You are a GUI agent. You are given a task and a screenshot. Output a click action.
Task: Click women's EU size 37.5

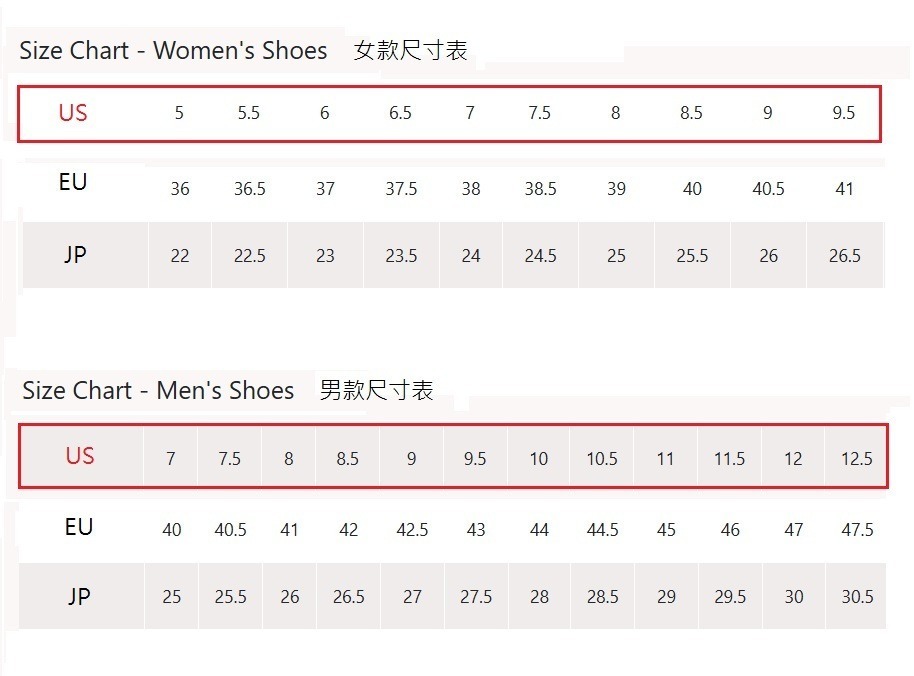[401, 189]
